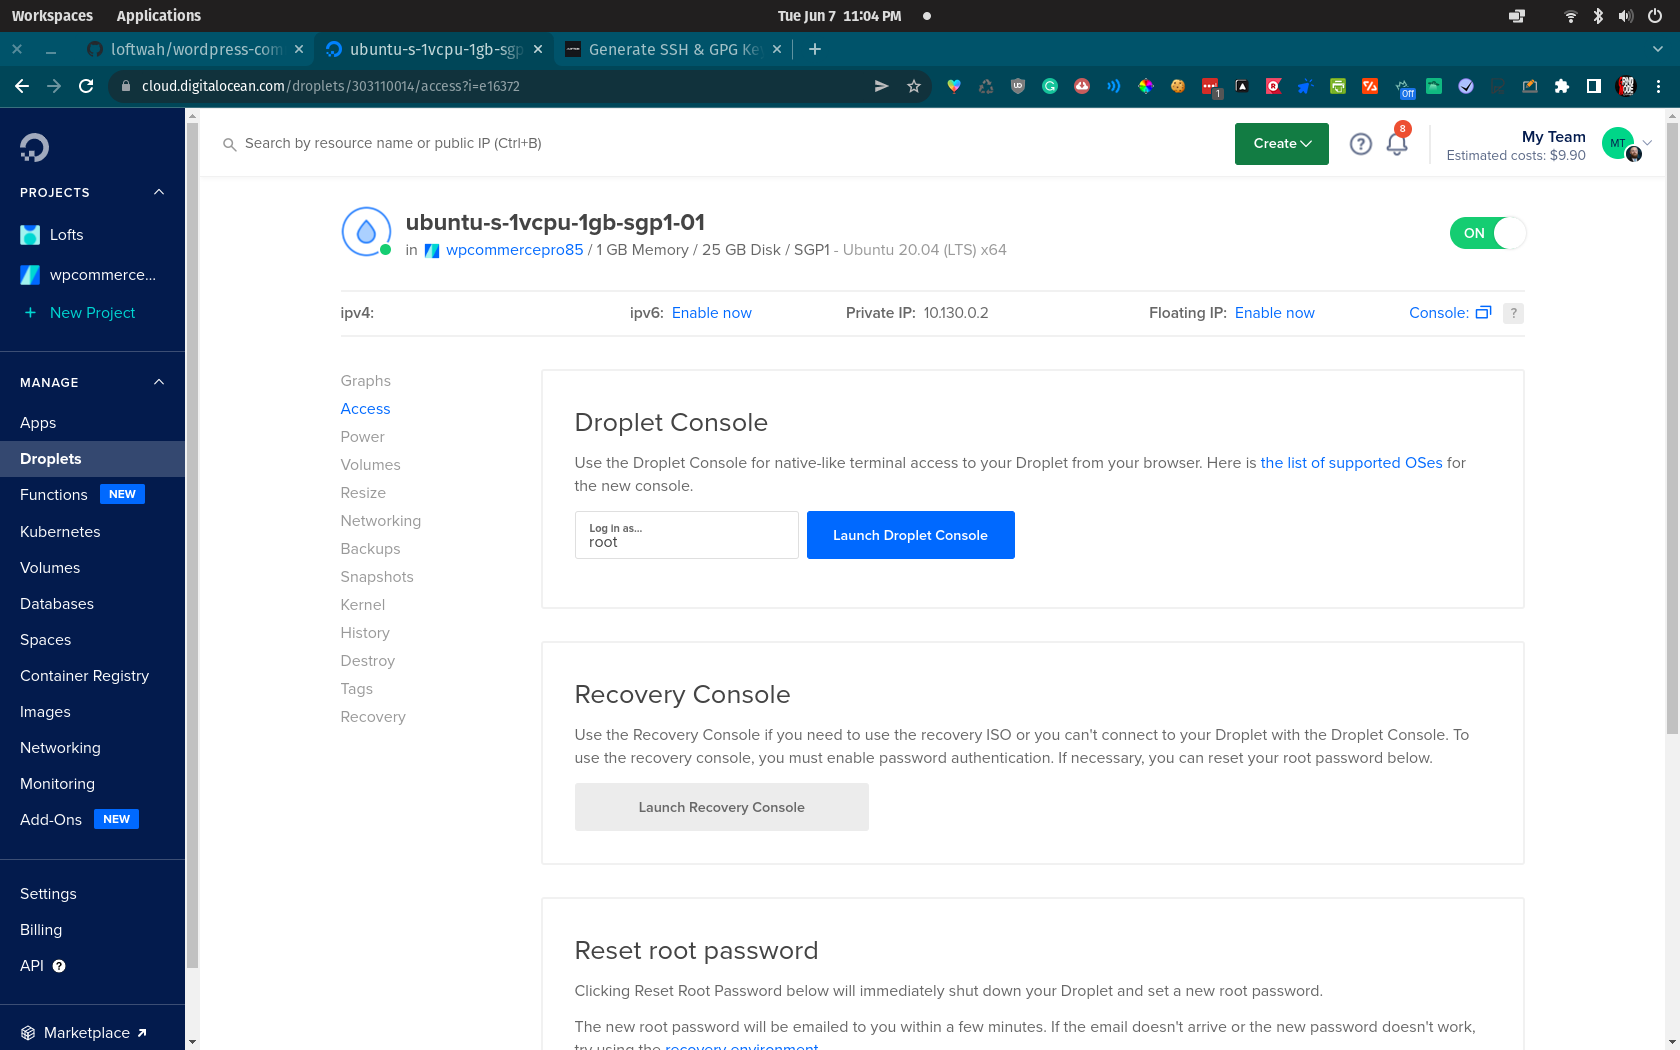Collapse the PROJECTS section
The image size is (1680, 1050).
click(x=159, y=192)
